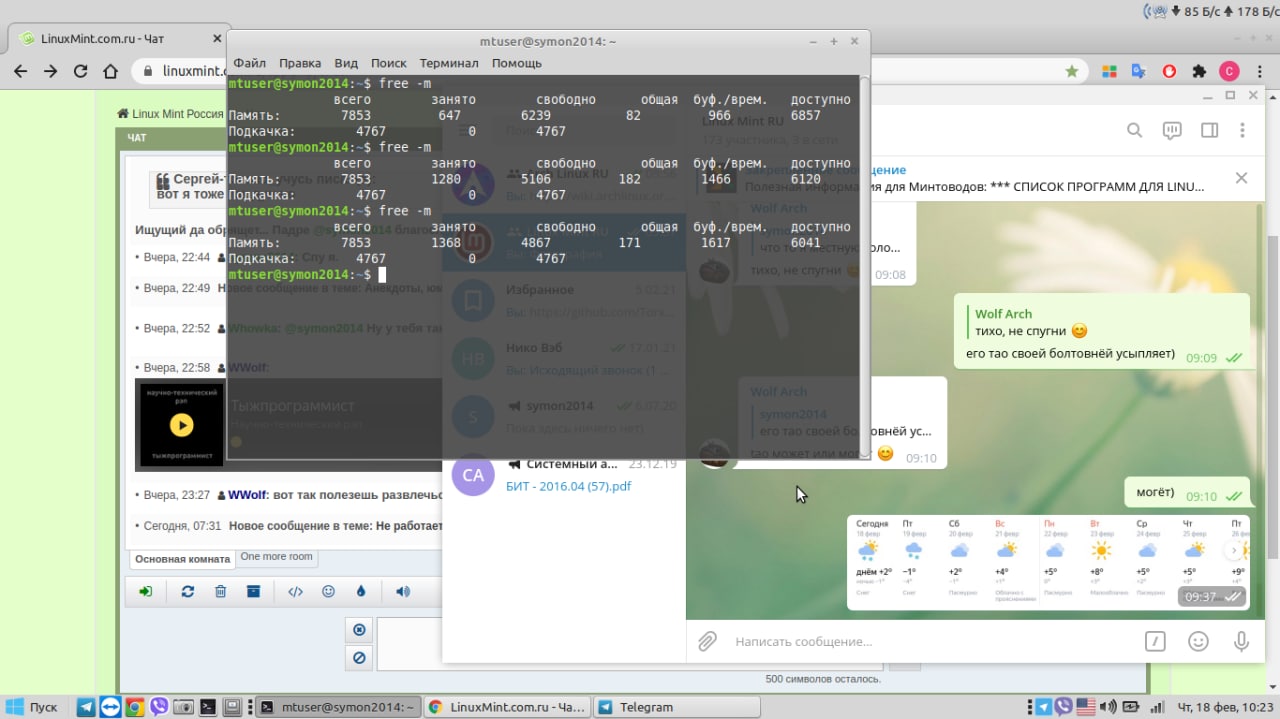Open bot commands slash icon
1280x719 pixels.
coord(1154,641)
